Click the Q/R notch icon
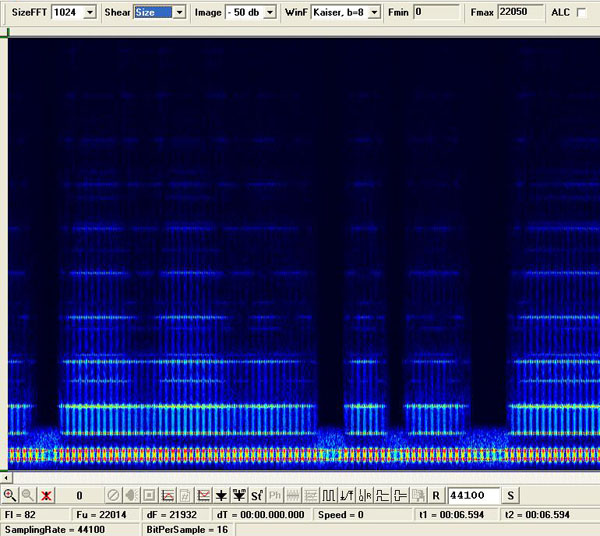The image size is (600, 536). [x=365, y=495]
